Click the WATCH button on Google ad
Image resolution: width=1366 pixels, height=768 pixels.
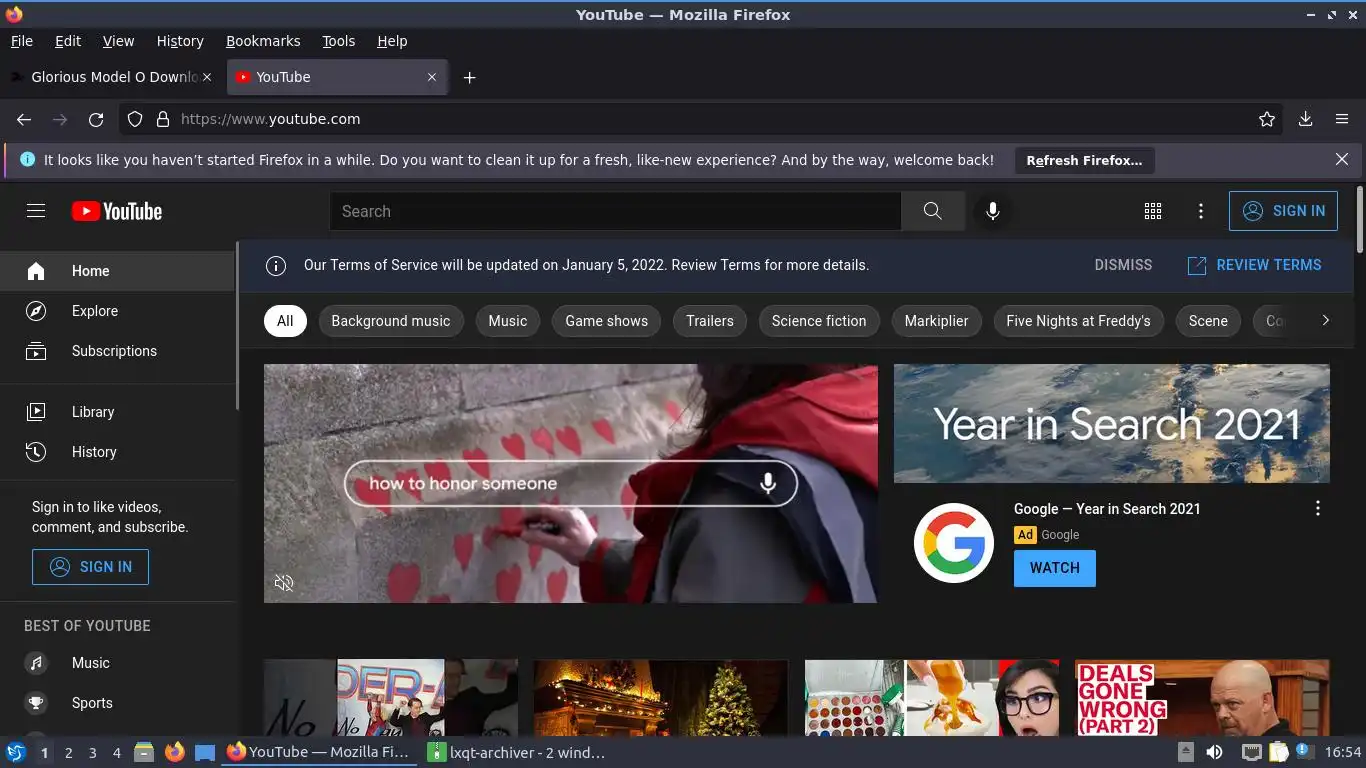pos(1055,568)
